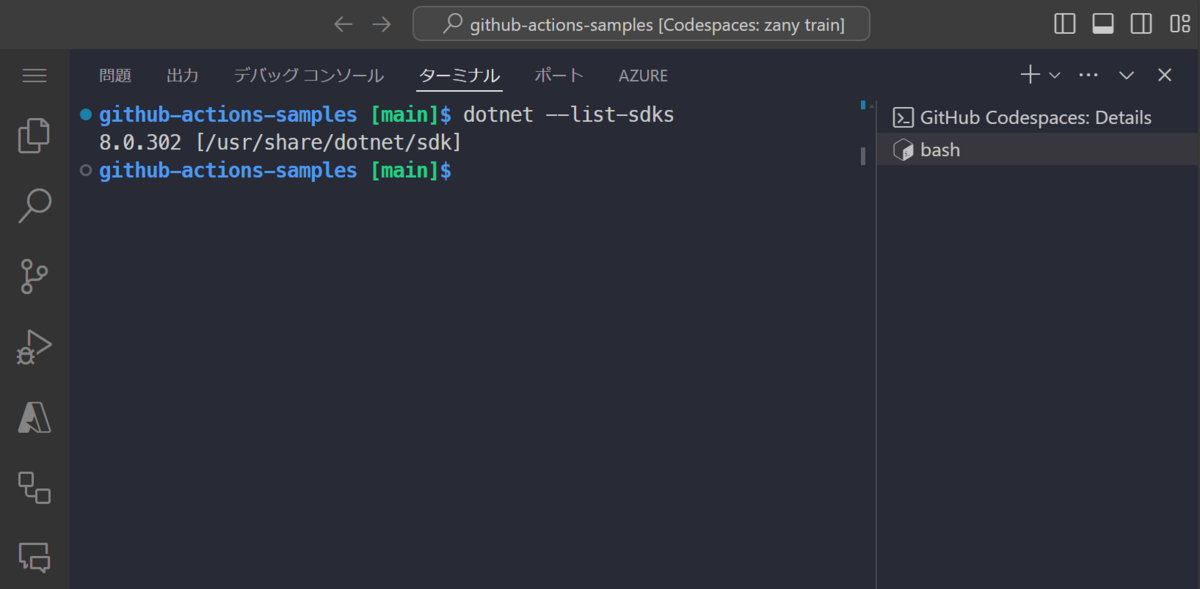Create a new terminal with plus icon
1200x589 pixels.
coord(1030,75)
